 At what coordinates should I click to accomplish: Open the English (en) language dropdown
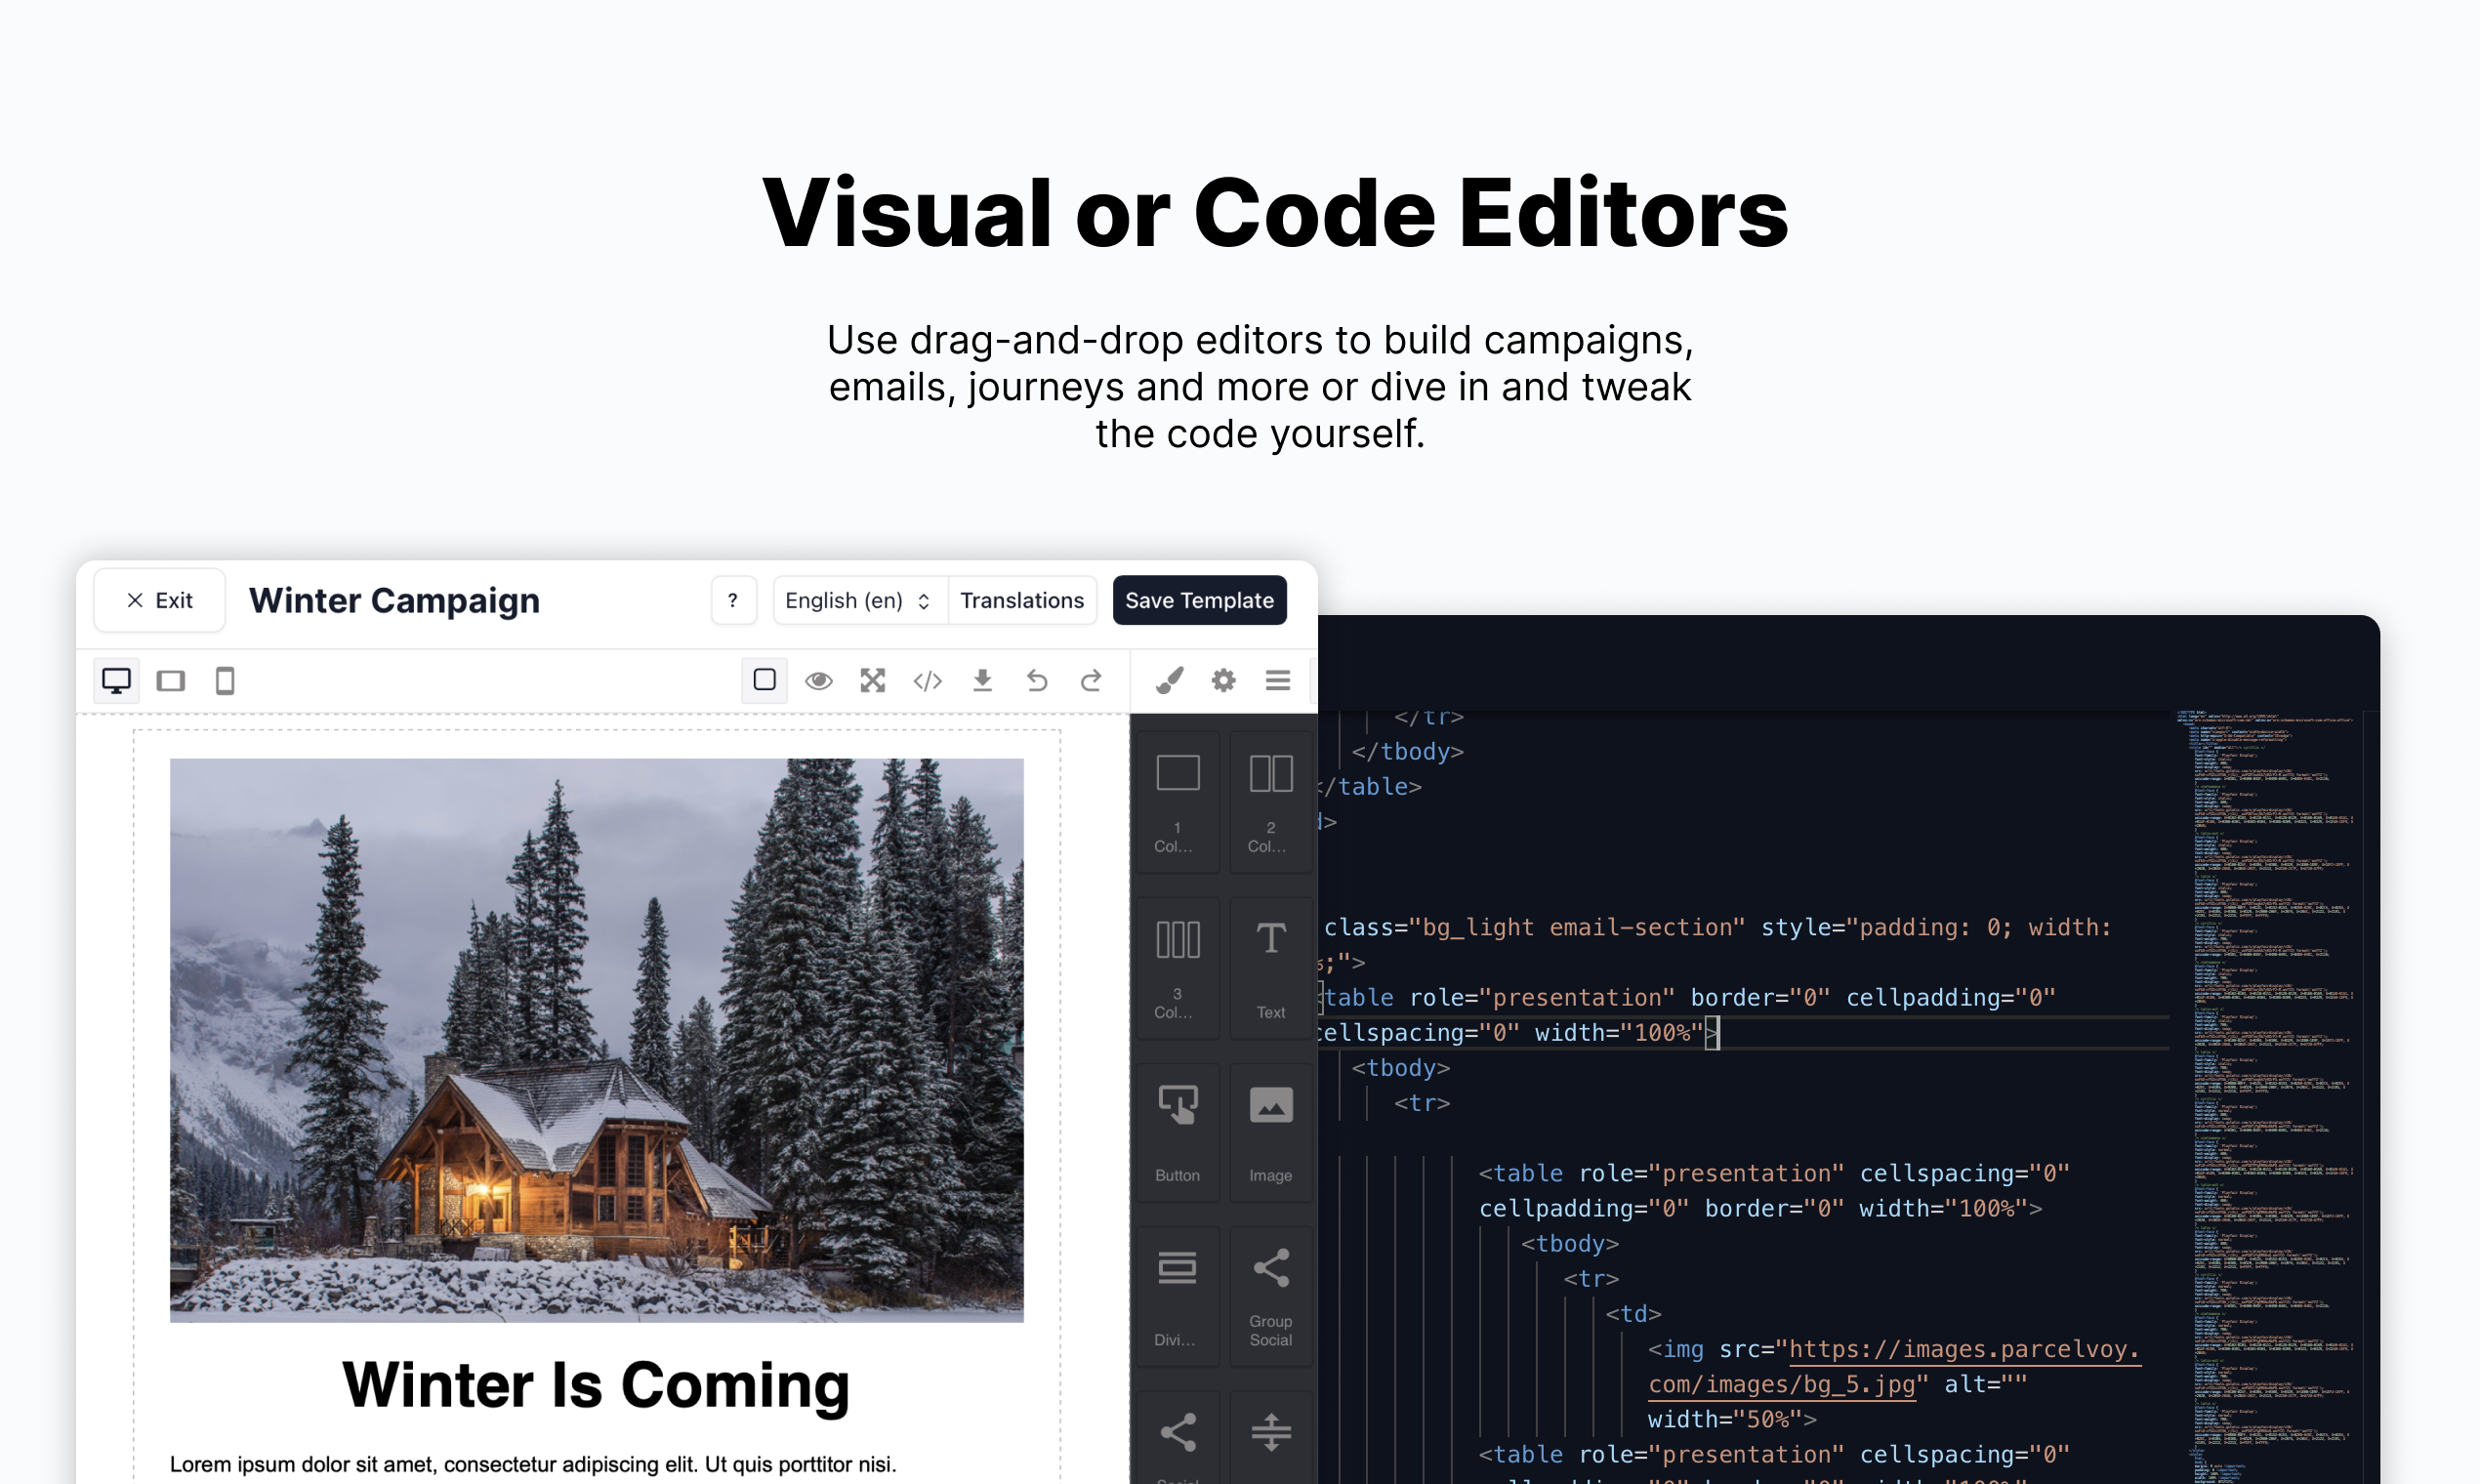pos(859,600)
